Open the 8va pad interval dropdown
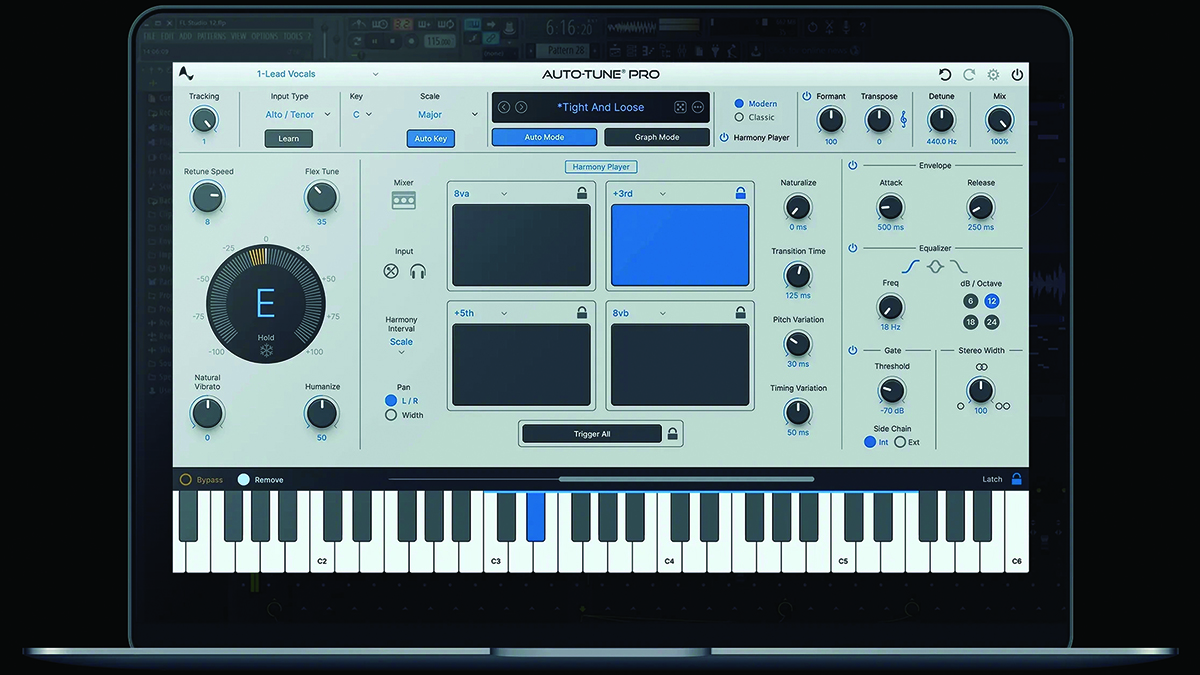 click(x=480, y=193)
